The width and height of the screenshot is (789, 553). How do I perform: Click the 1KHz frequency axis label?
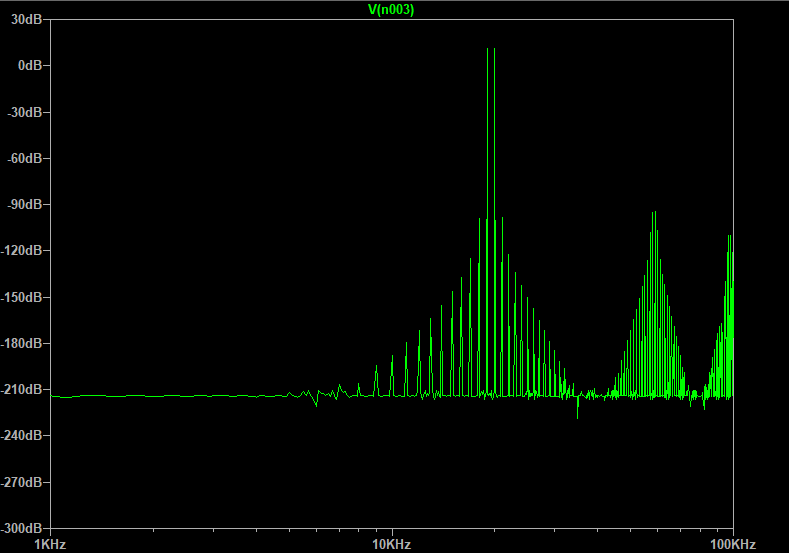[50, 544]
